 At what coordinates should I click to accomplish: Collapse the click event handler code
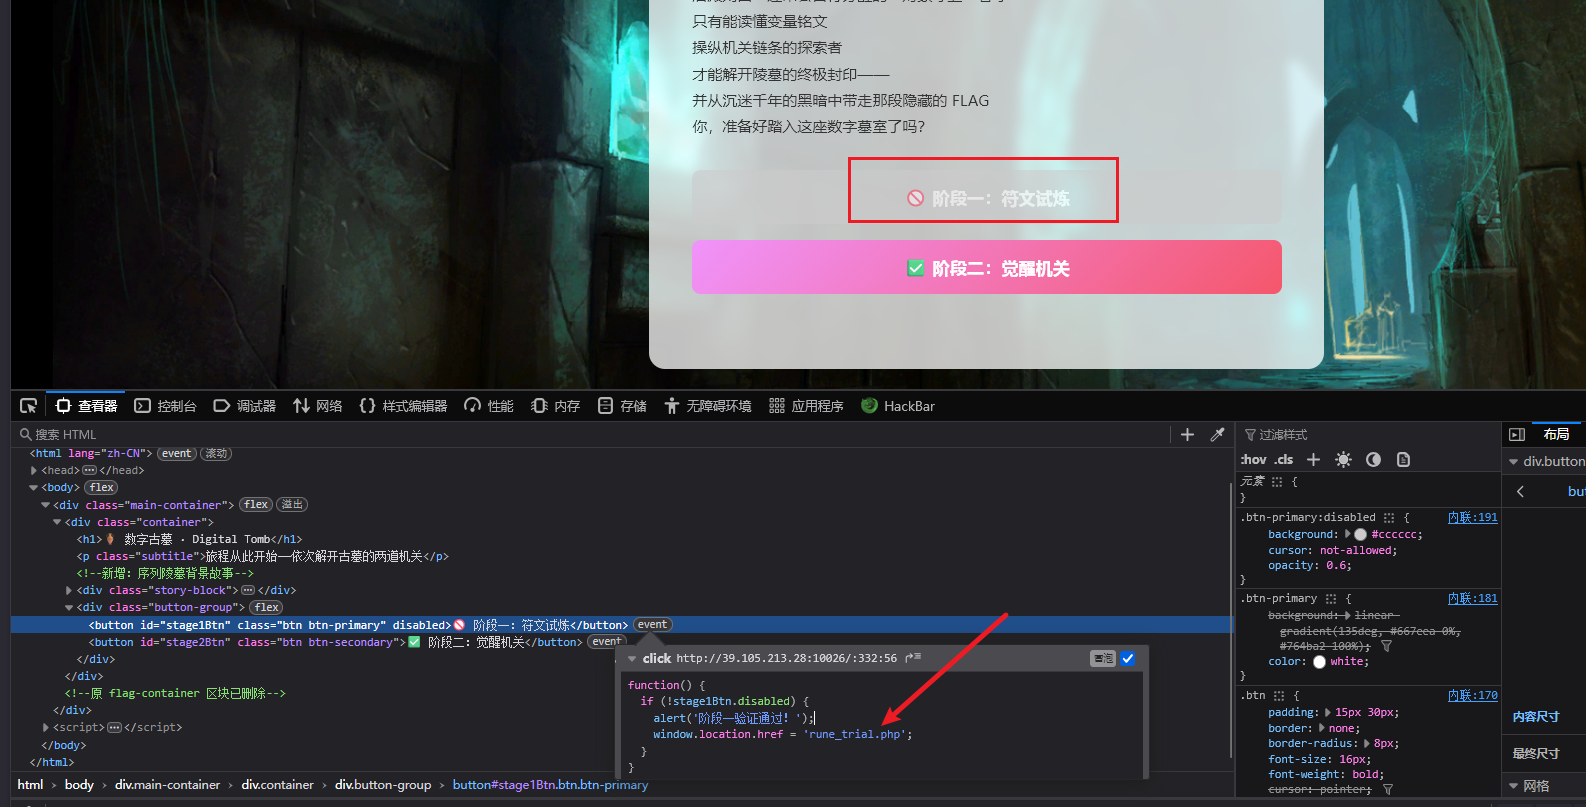pyautogui.click(x=632, y=659)
